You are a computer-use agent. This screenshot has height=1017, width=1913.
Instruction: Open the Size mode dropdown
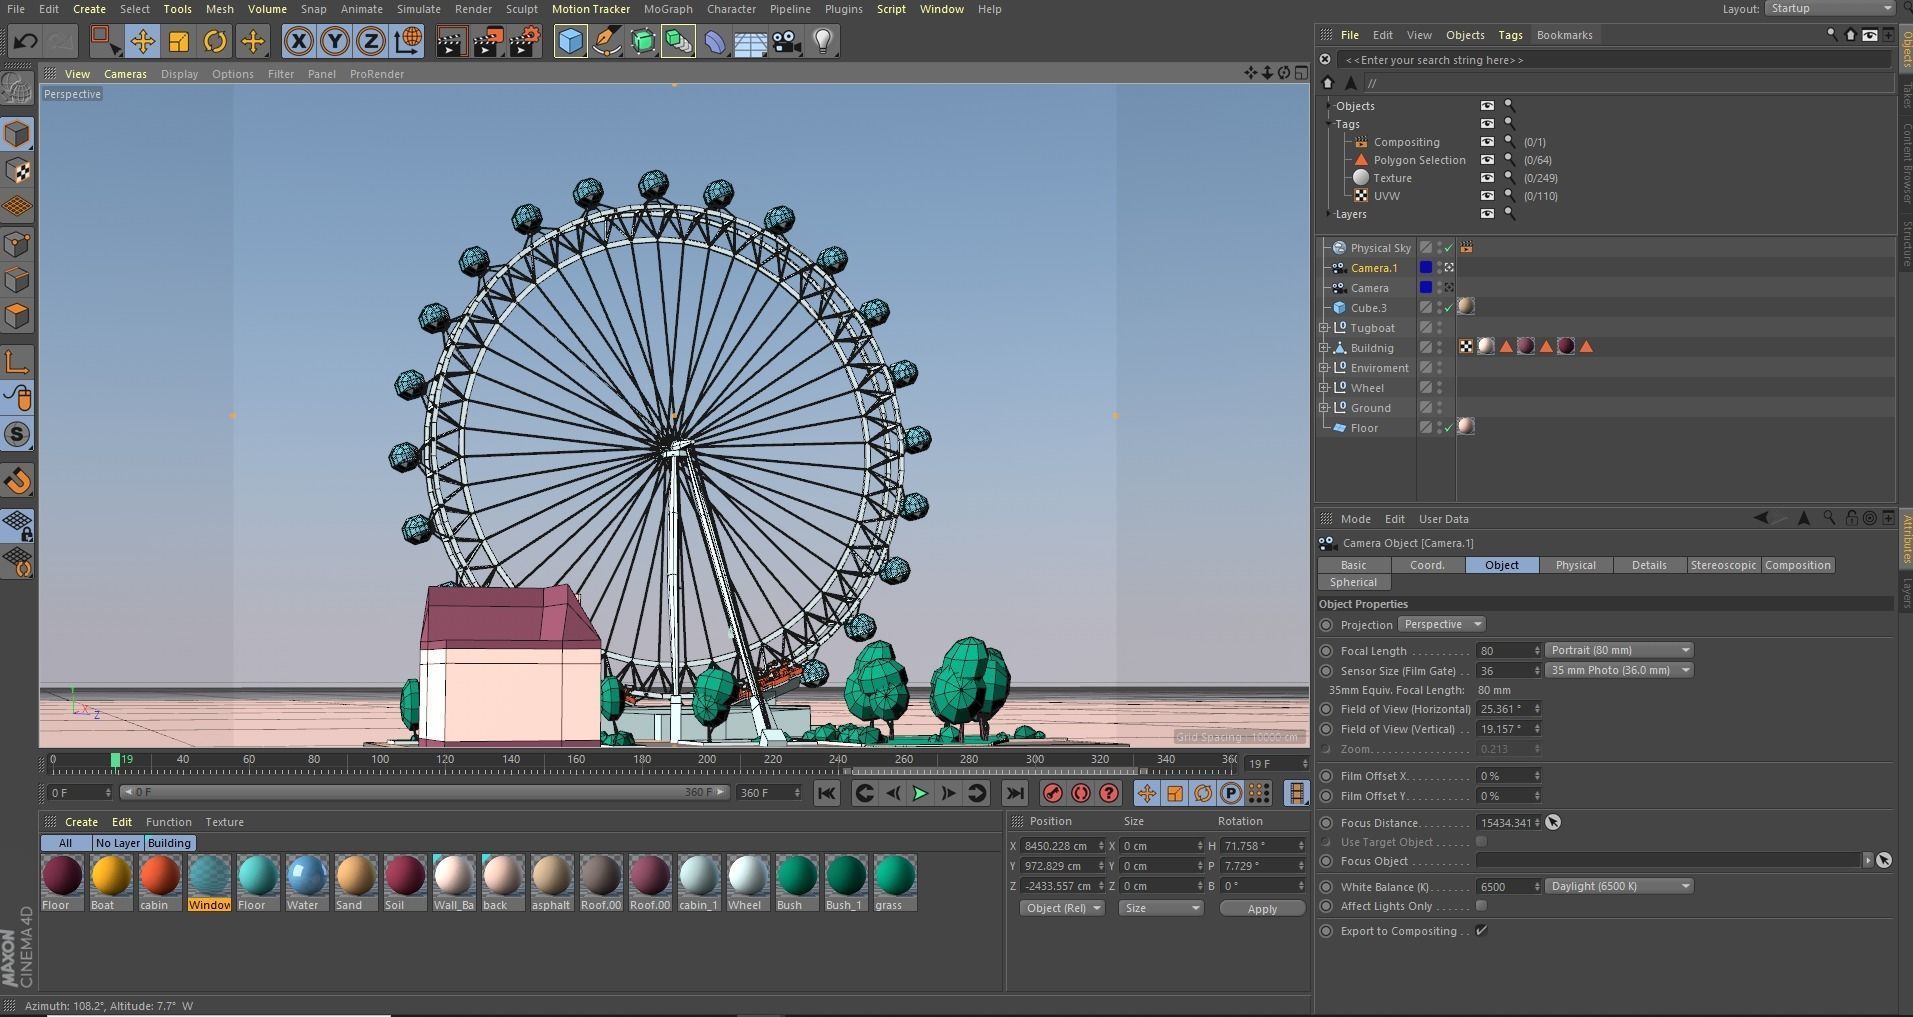pos(1161,908)
